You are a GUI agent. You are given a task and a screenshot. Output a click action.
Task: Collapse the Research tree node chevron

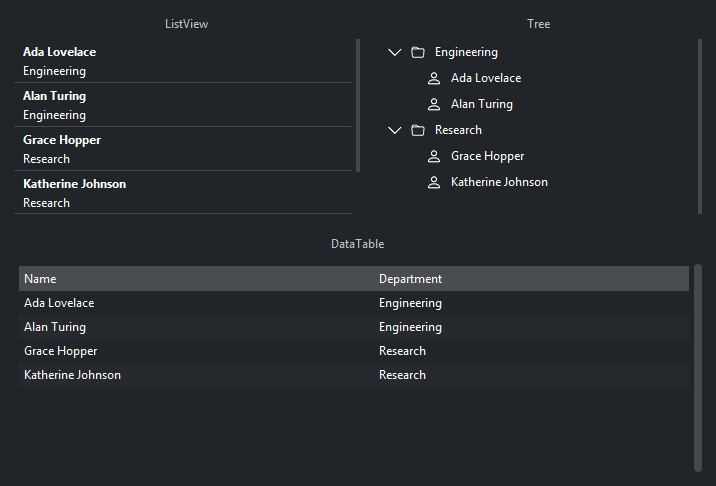pyautogui.click(x=395, y=130)
